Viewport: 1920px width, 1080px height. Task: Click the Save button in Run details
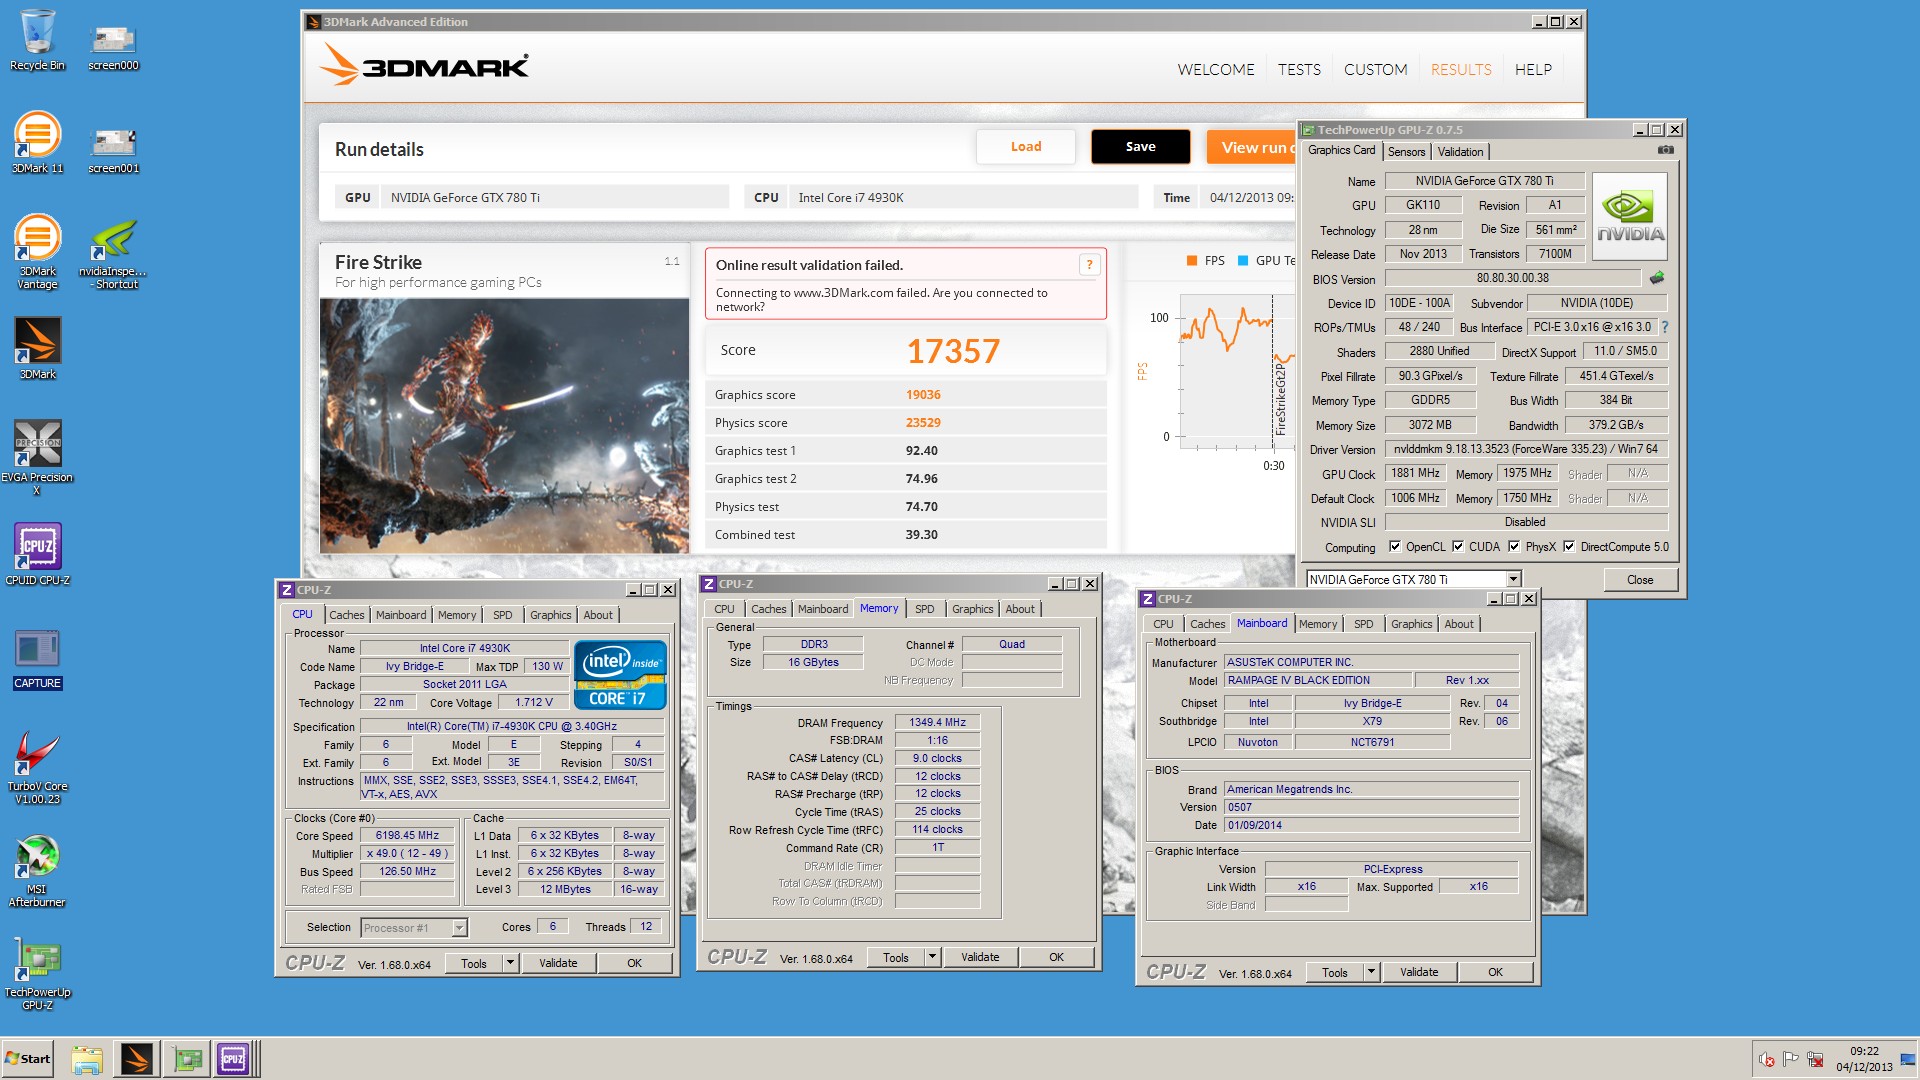tap(1140, 147)
